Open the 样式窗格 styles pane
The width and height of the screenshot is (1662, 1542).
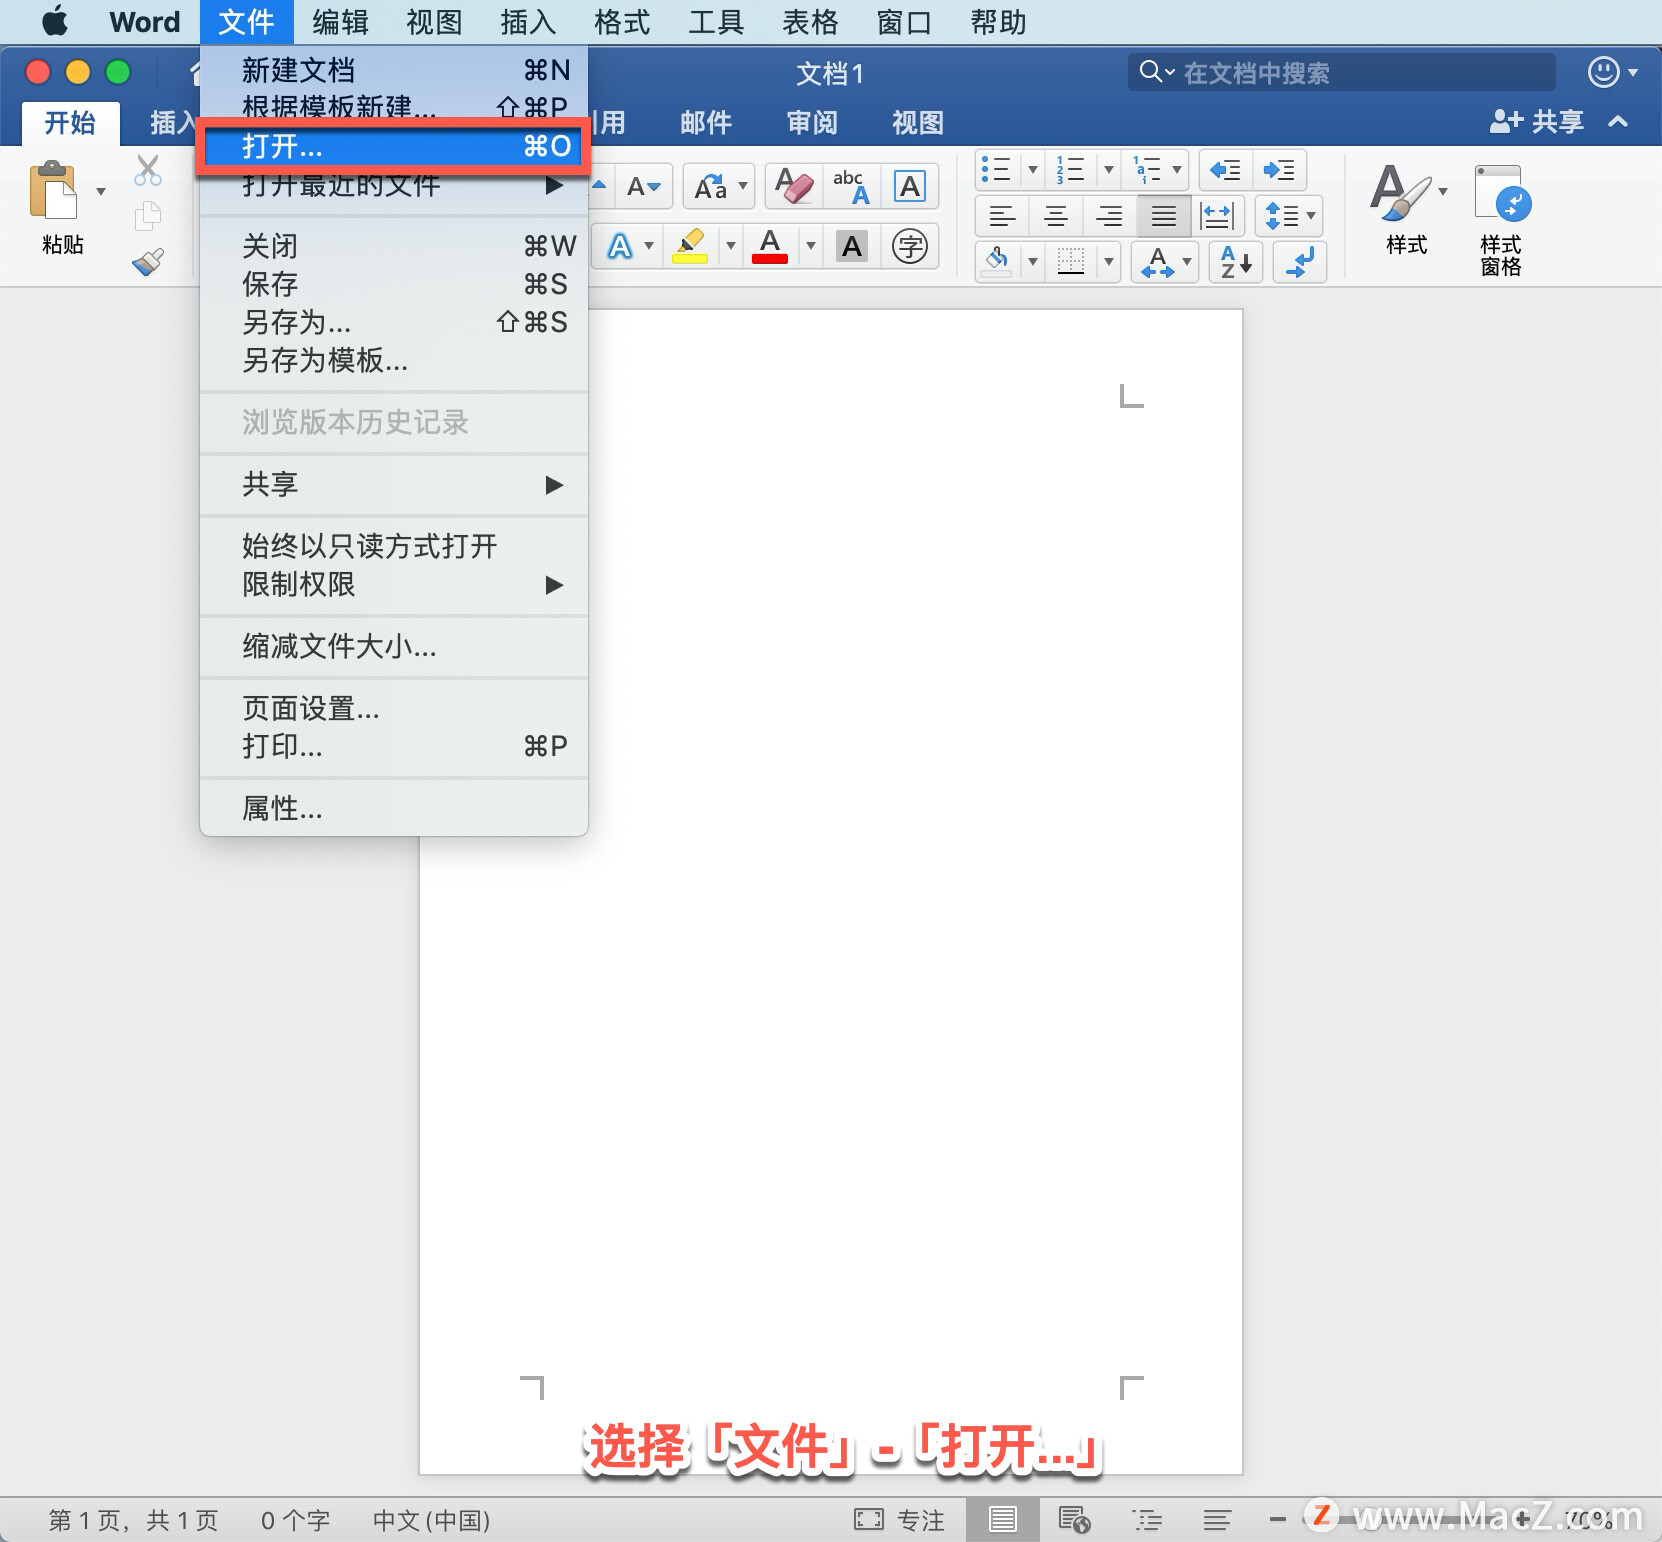coord(1501,220)
